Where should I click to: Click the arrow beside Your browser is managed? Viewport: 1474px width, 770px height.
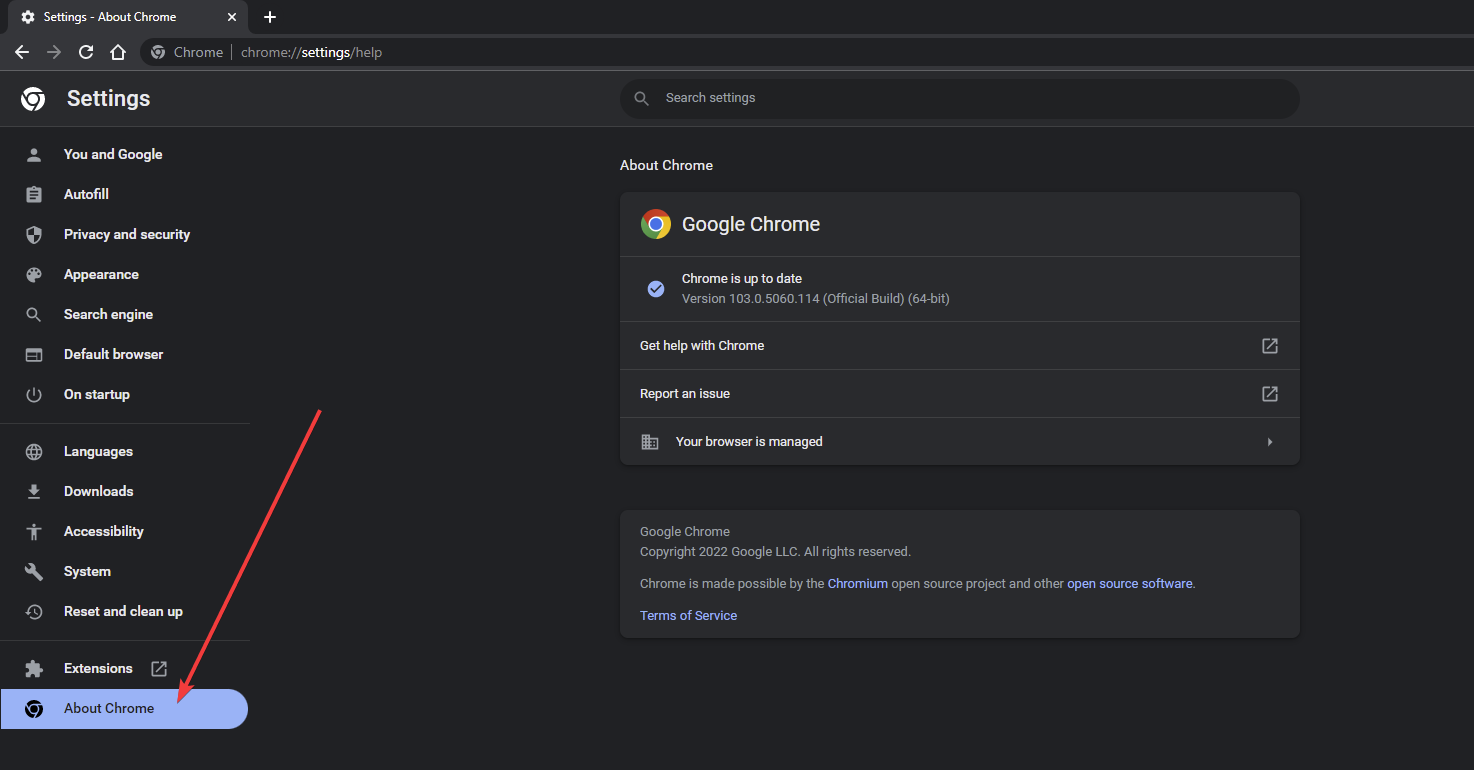[1270, 441]
